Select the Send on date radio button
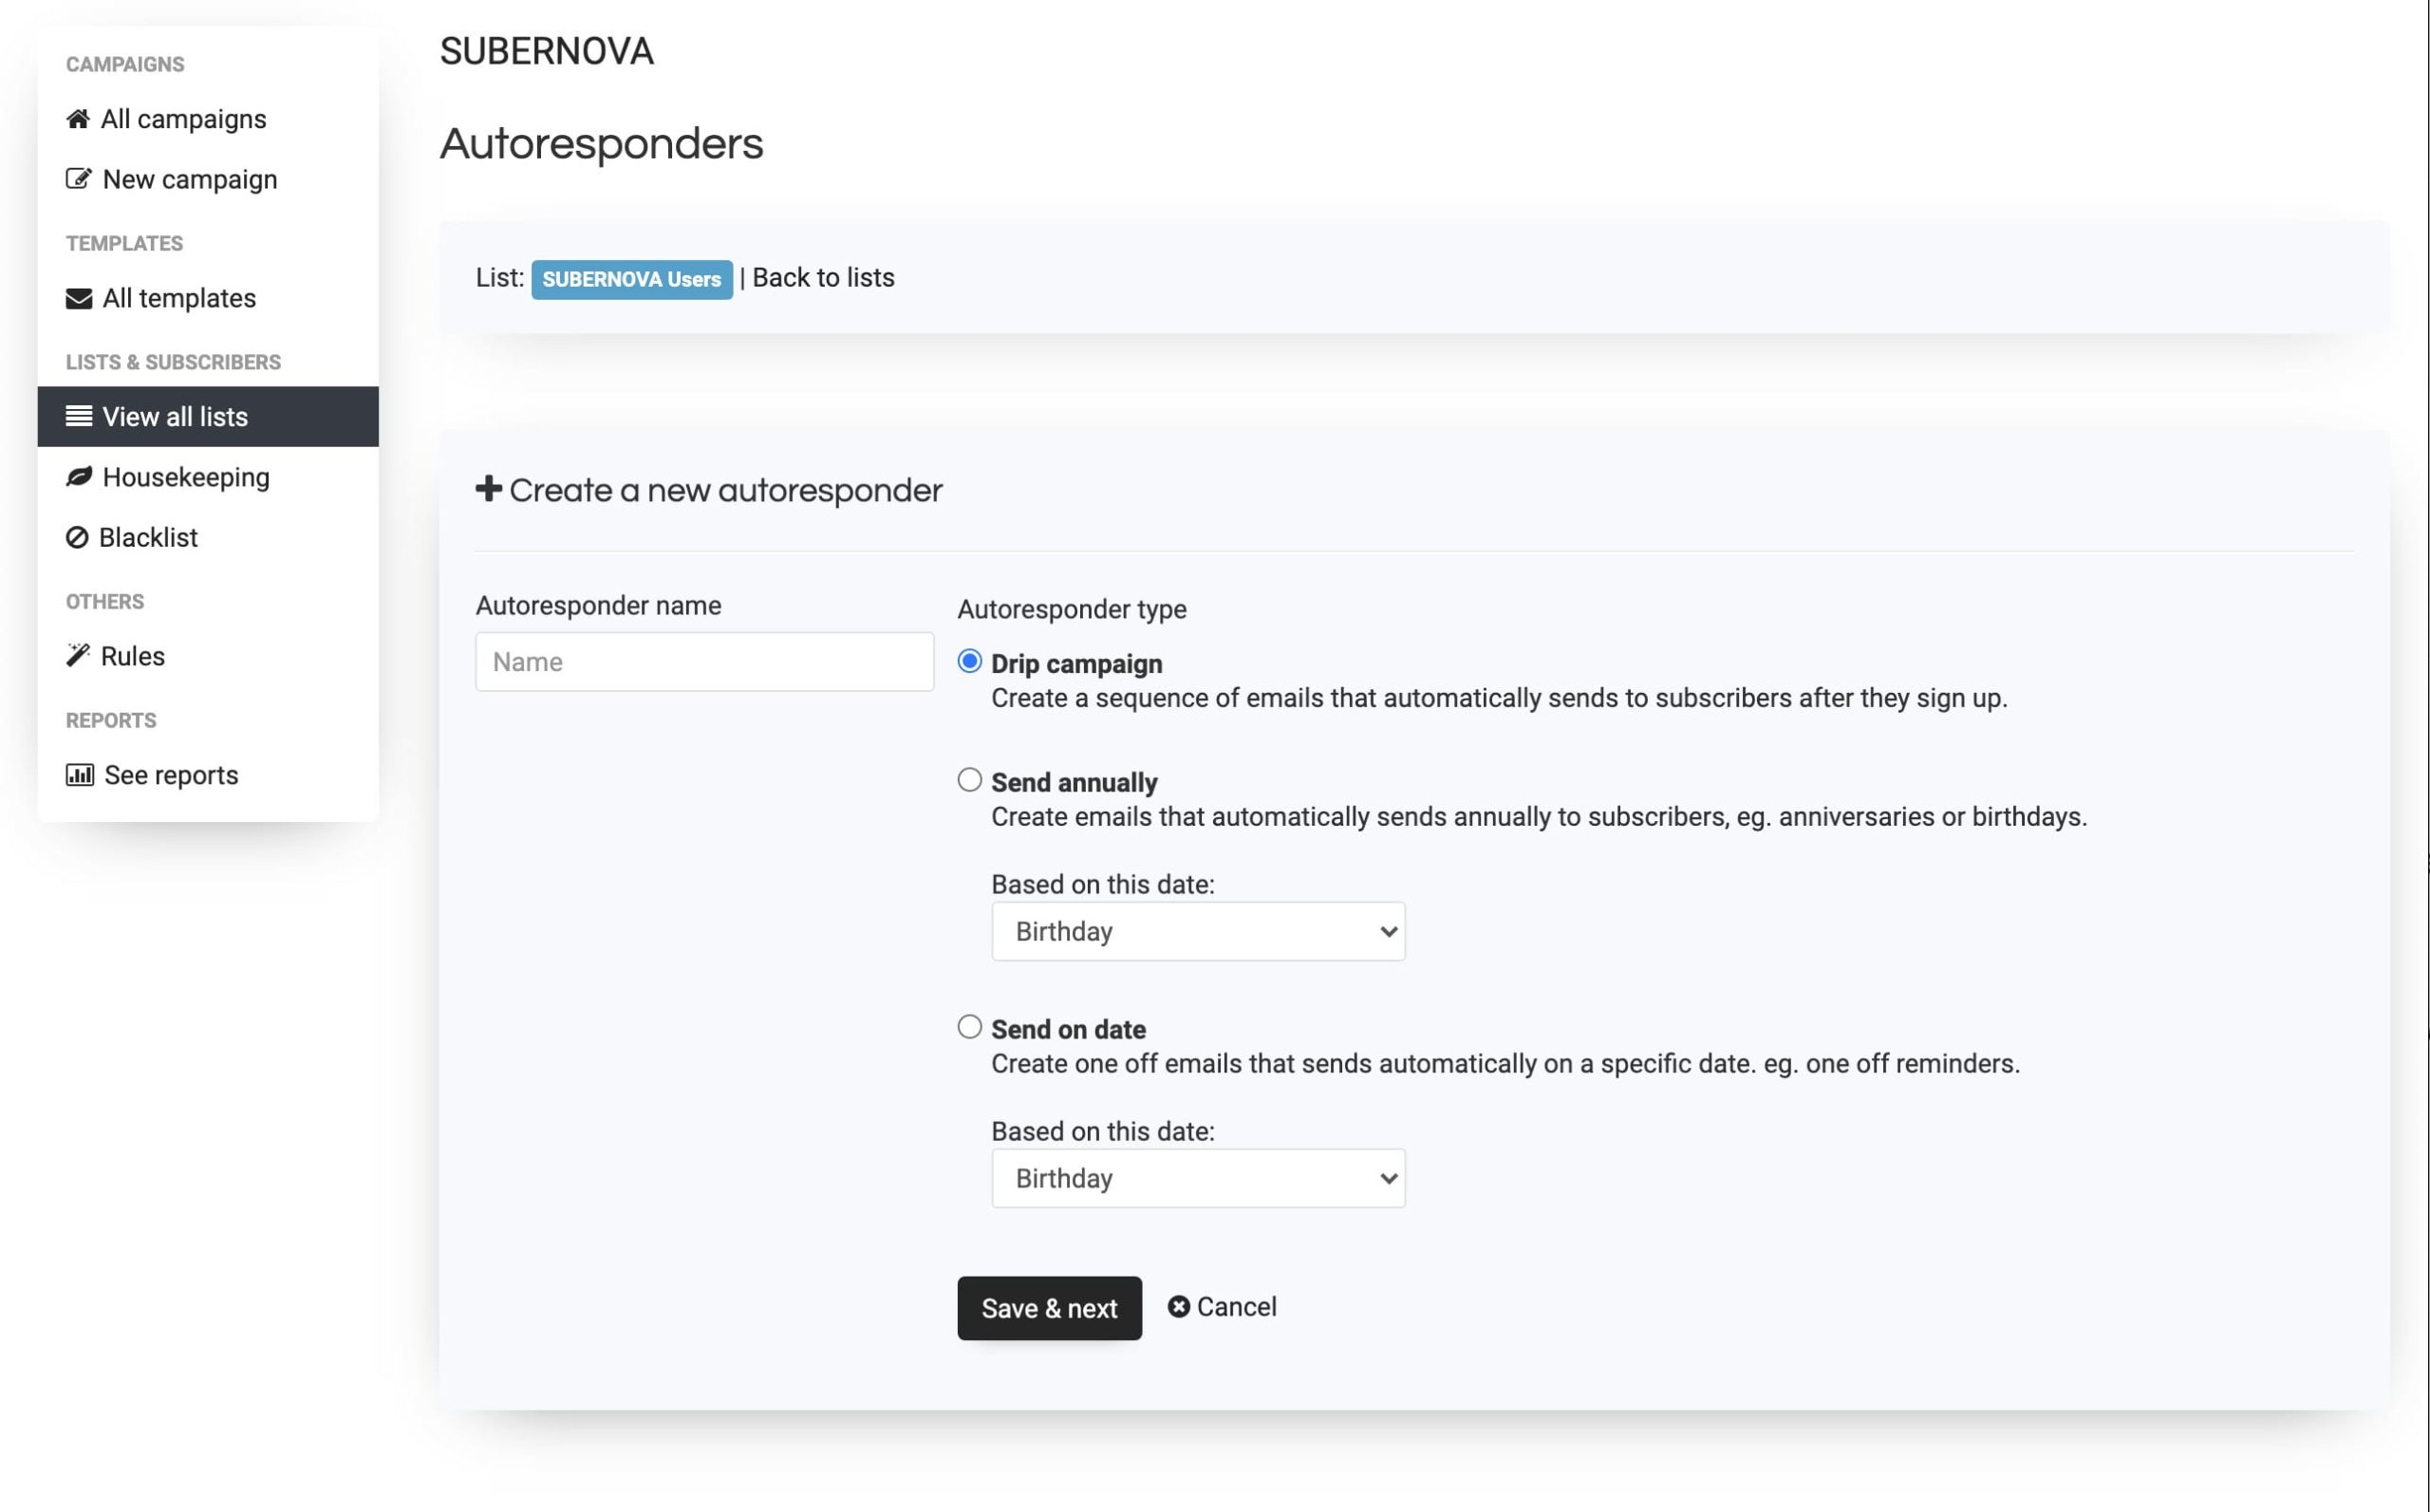 [970, 1026]
